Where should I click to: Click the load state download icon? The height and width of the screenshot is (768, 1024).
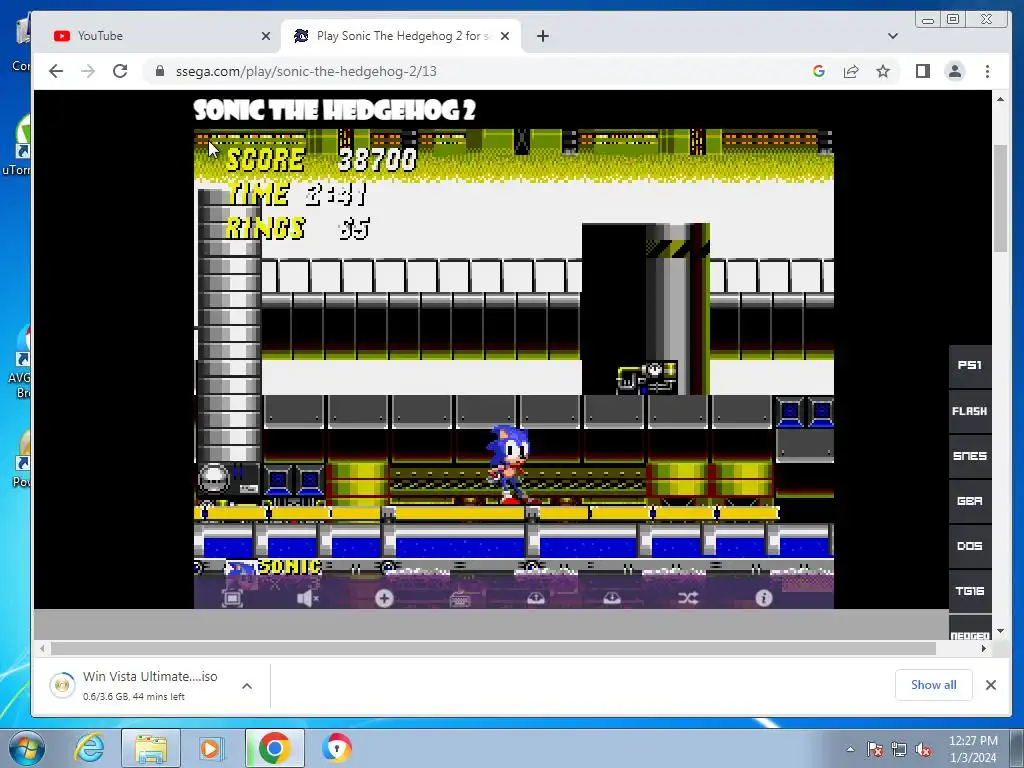[x=611, y=598]
